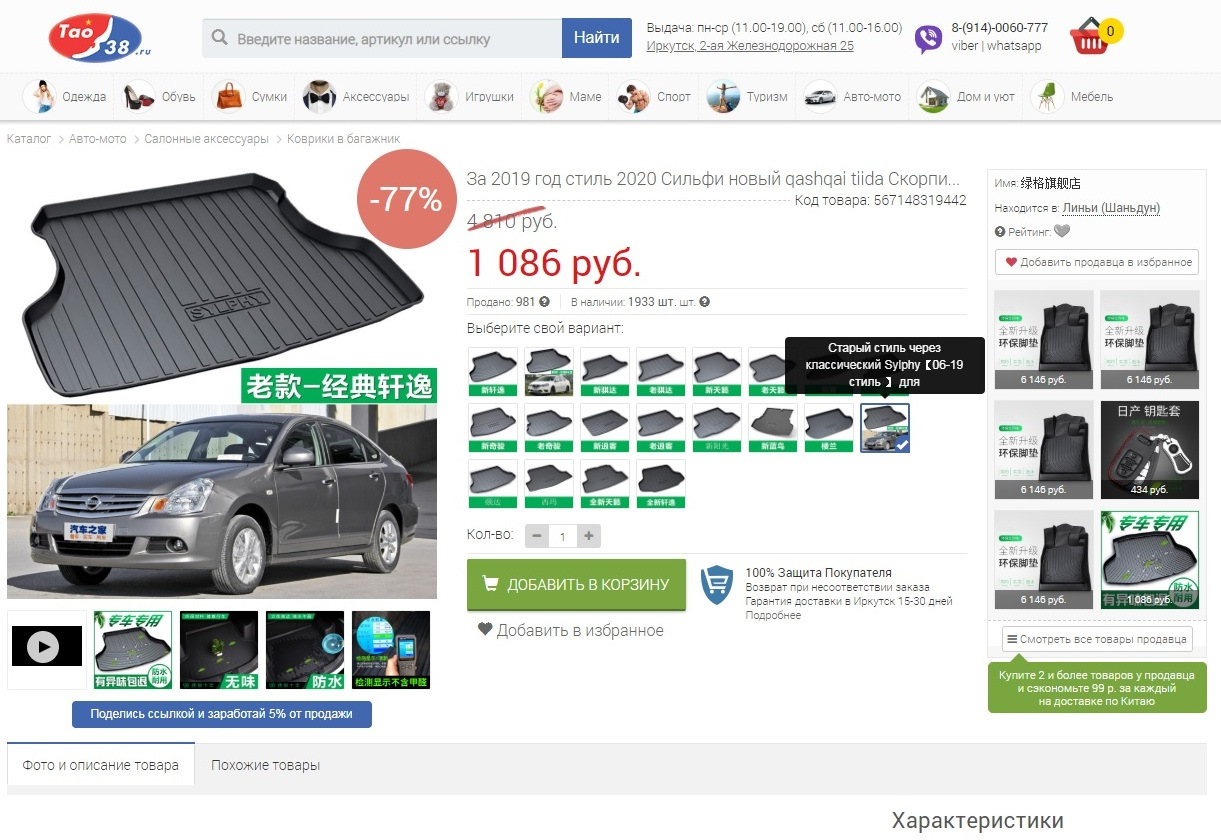1221x840 pixels.
Task: Choose the 全新轩逸 variant option
Action: coord(661,484)
